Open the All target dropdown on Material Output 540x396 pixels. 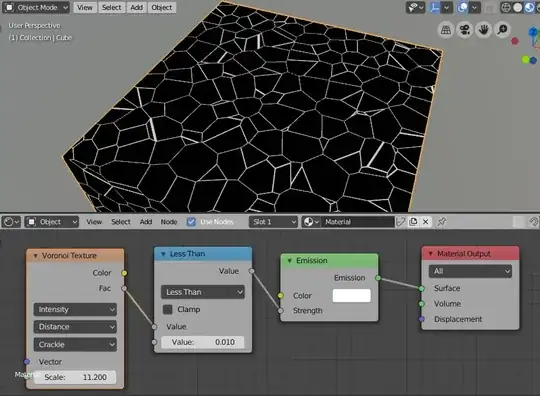(x=470, y=271)
